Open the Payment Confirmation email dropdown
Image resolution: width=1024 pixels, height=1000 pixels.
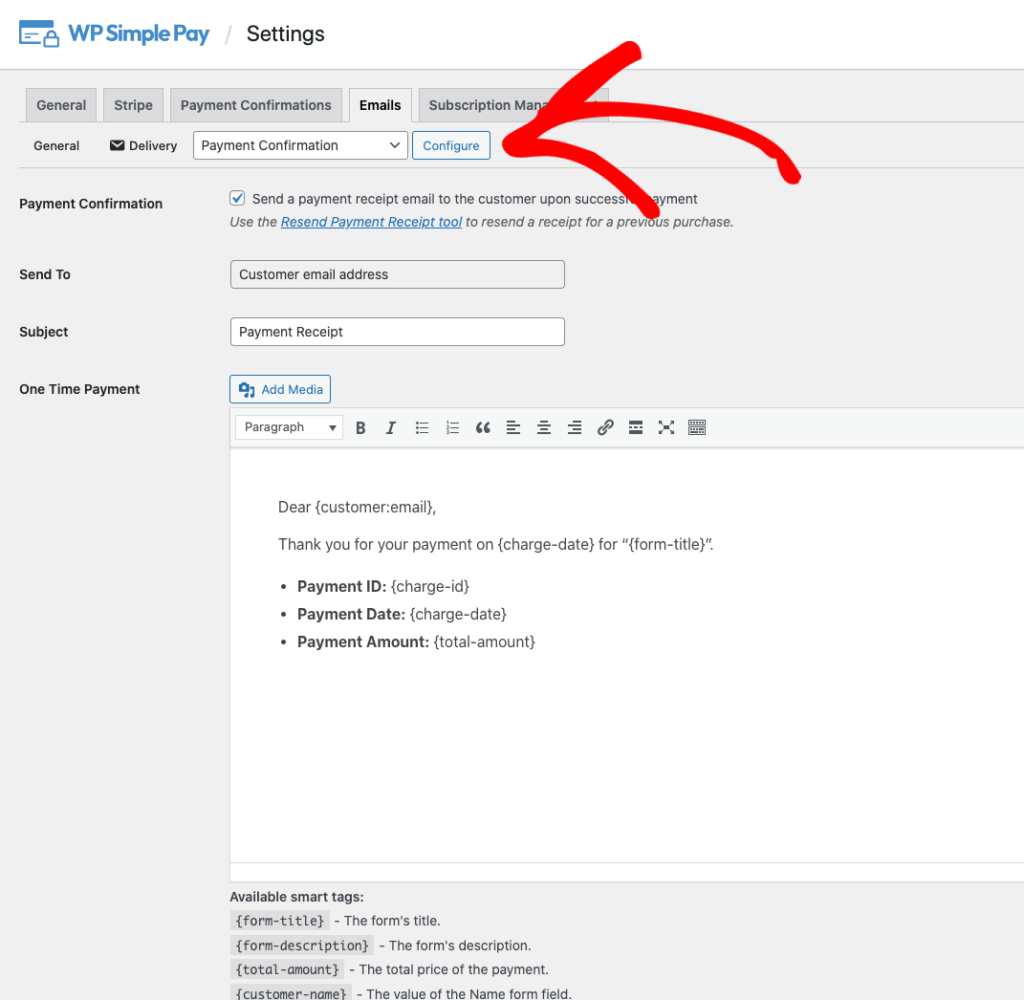[x=300, y=145]
